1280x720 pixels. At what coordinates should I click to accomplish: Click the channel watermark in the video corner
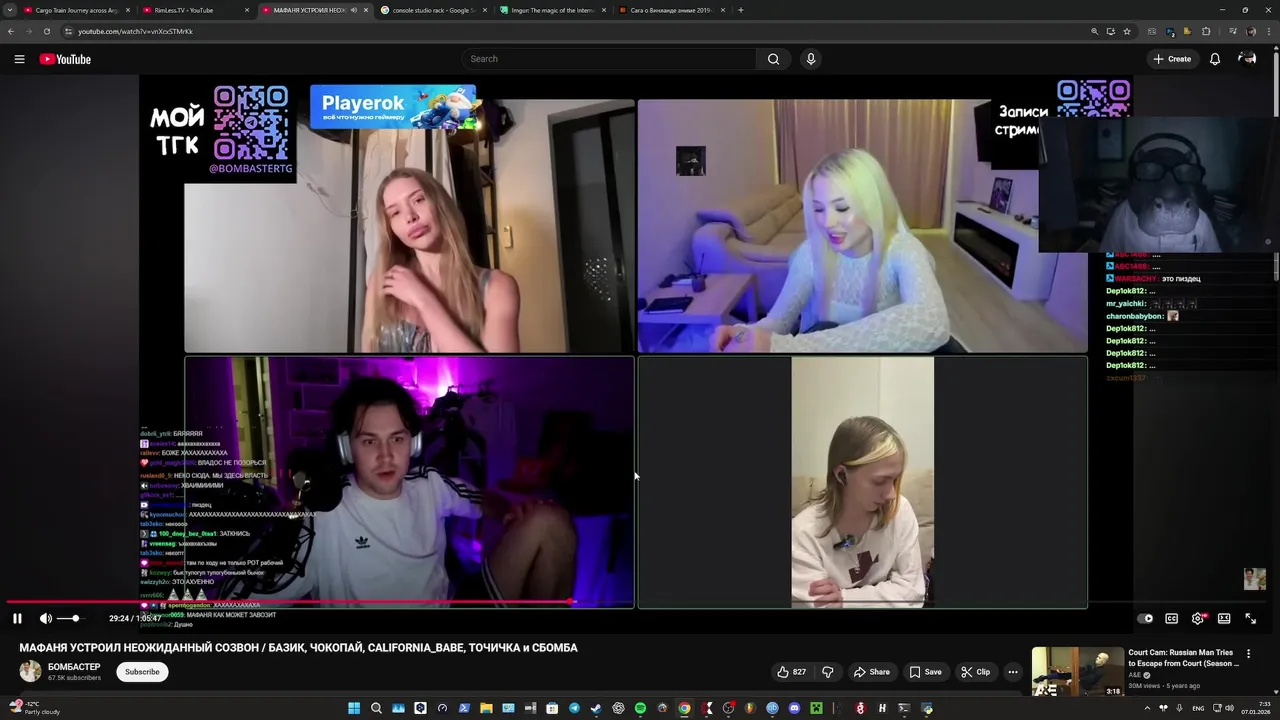pyautogui.click(x=1254, y=579)
